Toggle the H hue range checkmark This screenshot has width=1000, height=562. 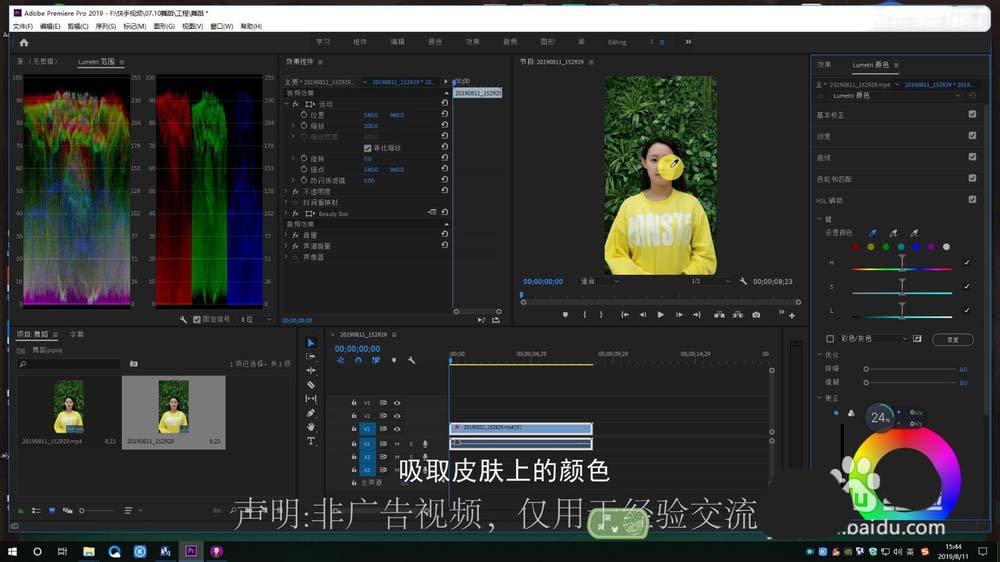coord(967,262)
